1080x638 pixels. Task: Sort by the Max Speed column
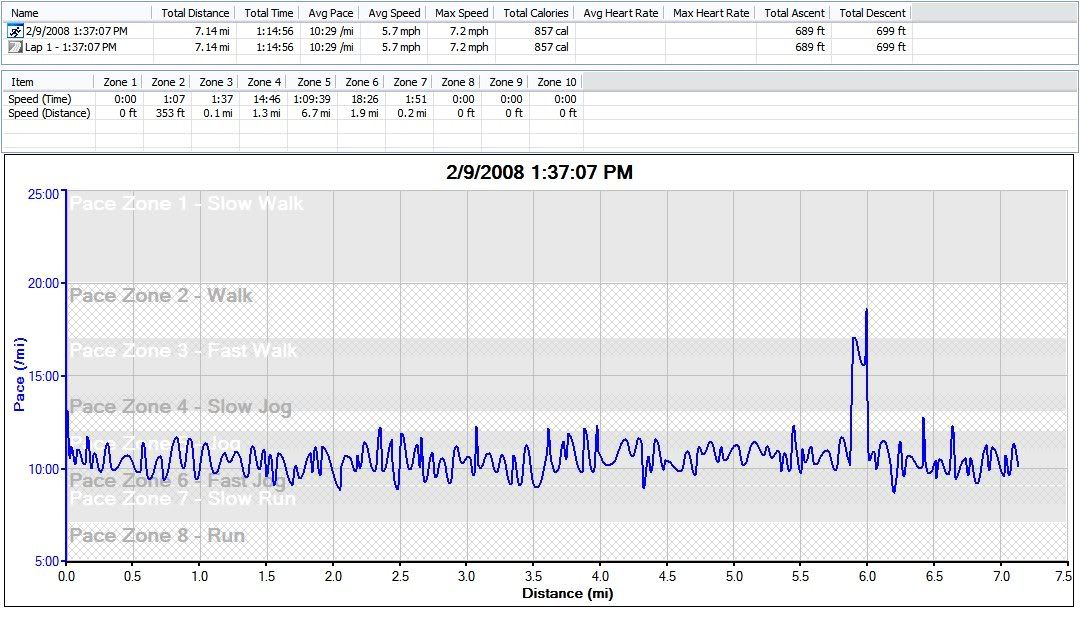click(x=462, y=13)
